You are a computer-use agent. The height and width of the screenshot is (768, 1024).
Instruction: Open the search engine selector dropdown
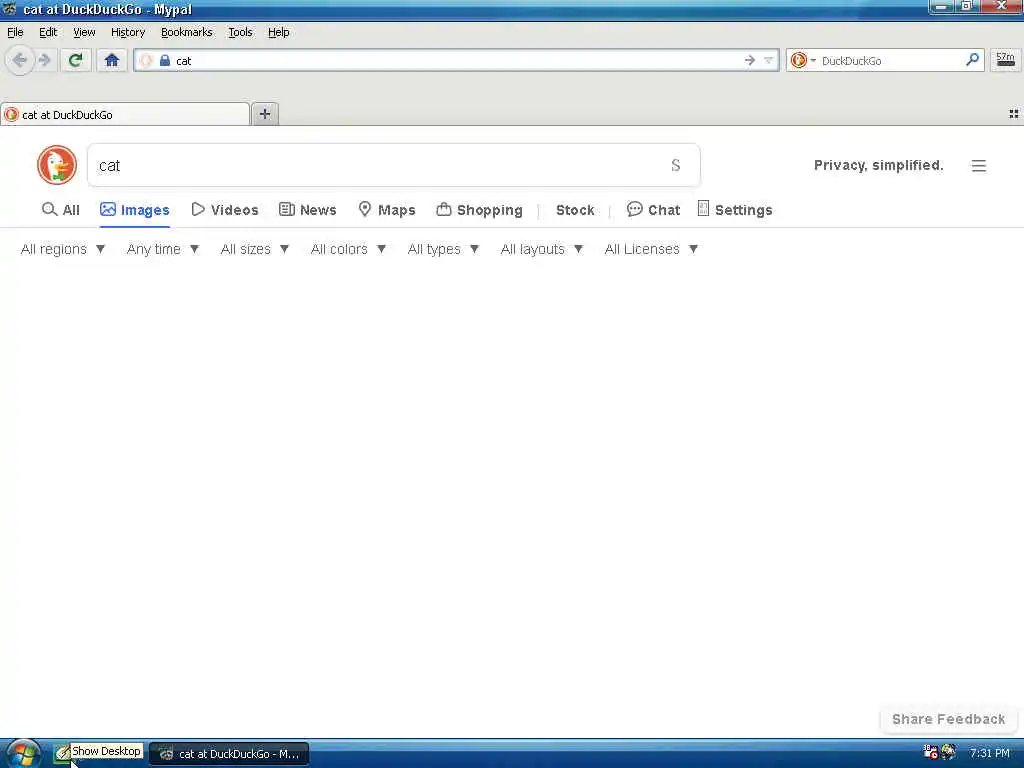coord(803,61)
